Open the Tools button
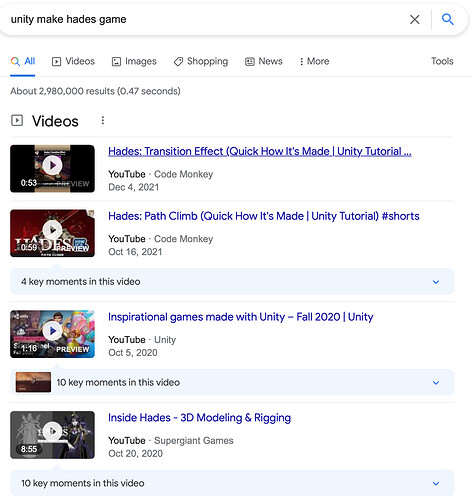This screenshot has height=499, width=472. point(442,61)
